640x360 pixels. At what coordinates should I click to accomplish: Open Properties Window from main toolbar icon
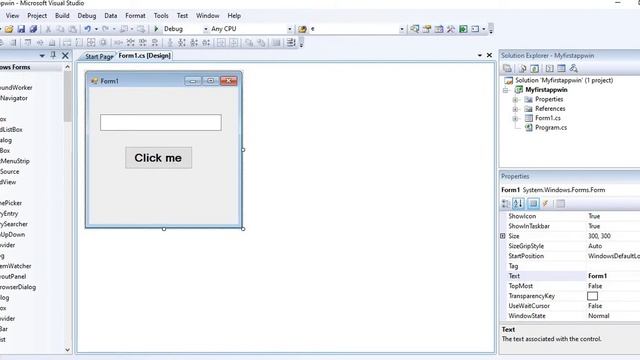tap(427, 29)
